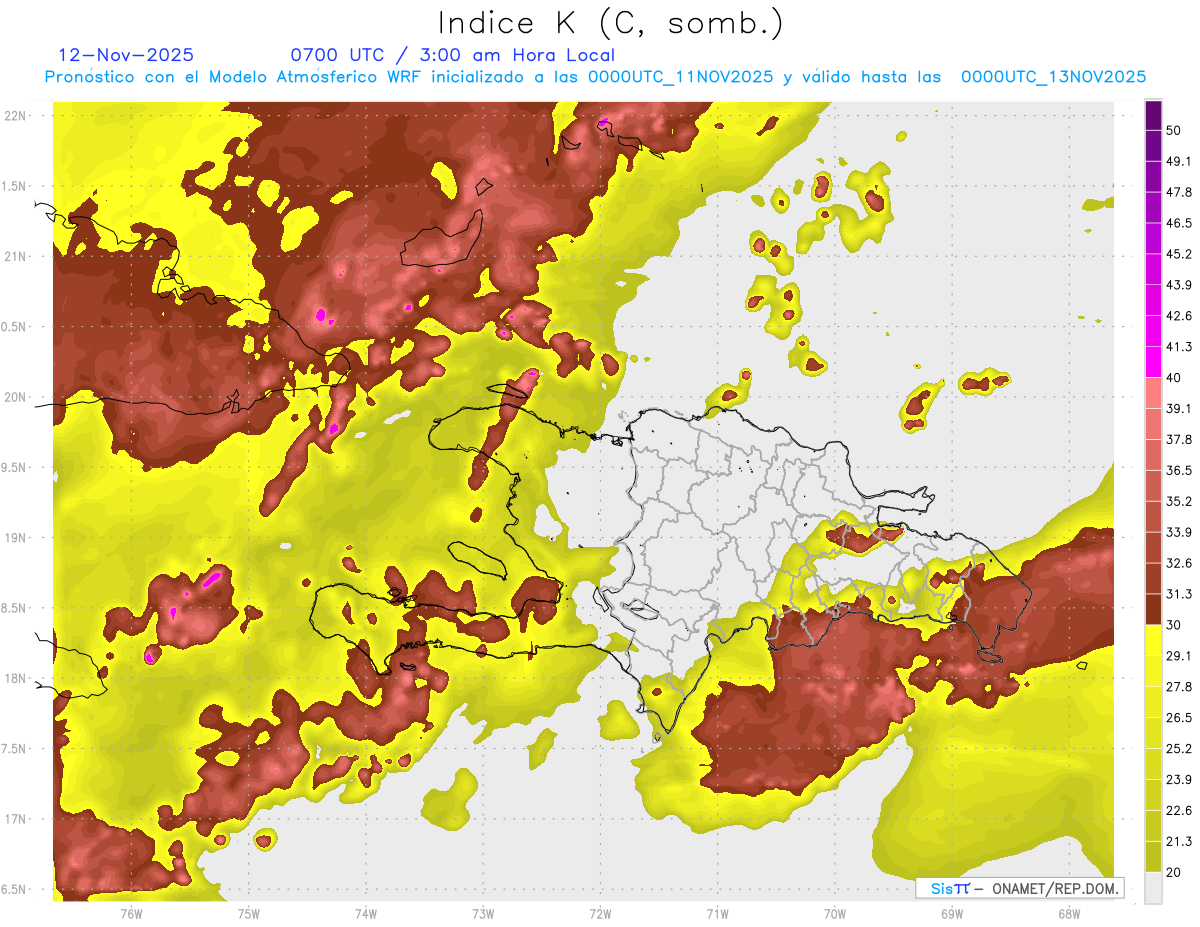Click the latitude label "1.5N"
The height and width of the screenshot is (927, 1200).
(15, 186)
